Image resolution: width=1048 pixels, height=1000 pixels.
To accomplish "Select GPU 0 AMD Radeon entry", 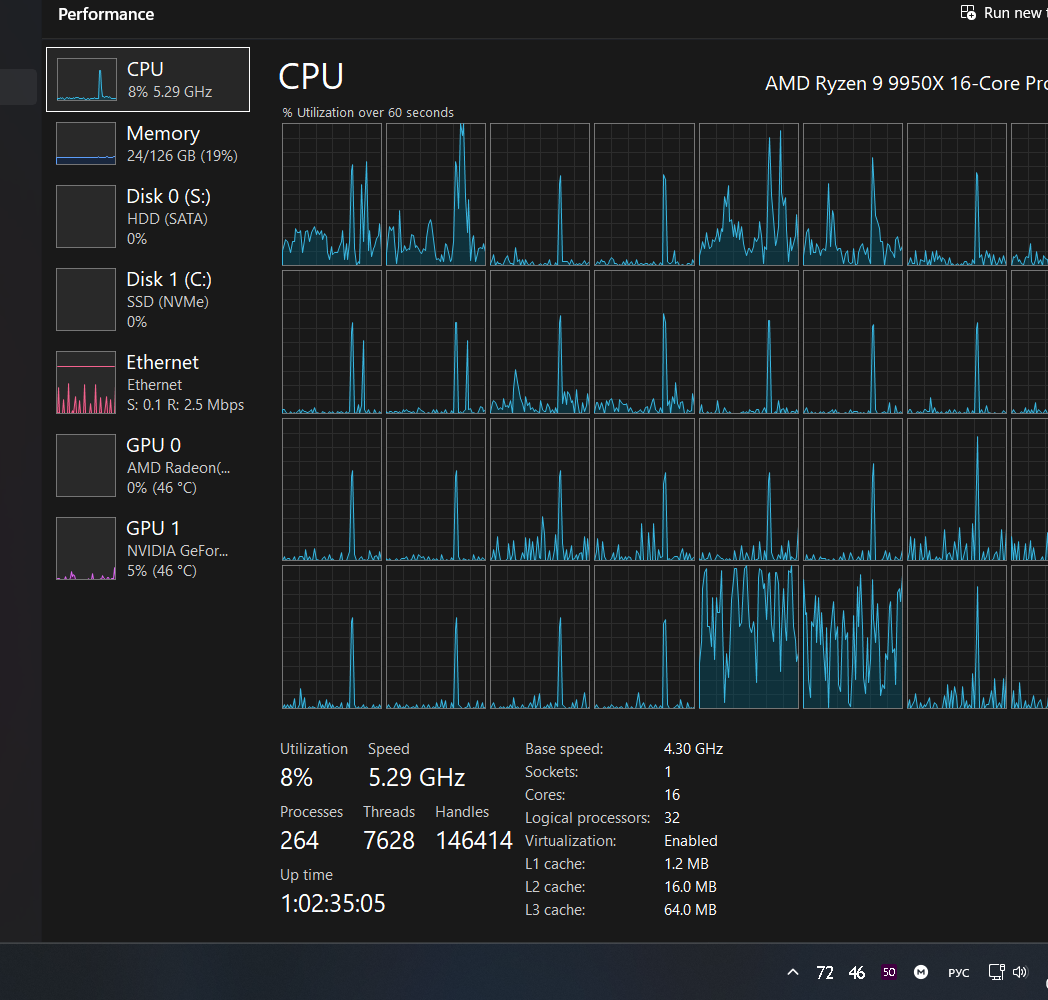I will [148, 465].
